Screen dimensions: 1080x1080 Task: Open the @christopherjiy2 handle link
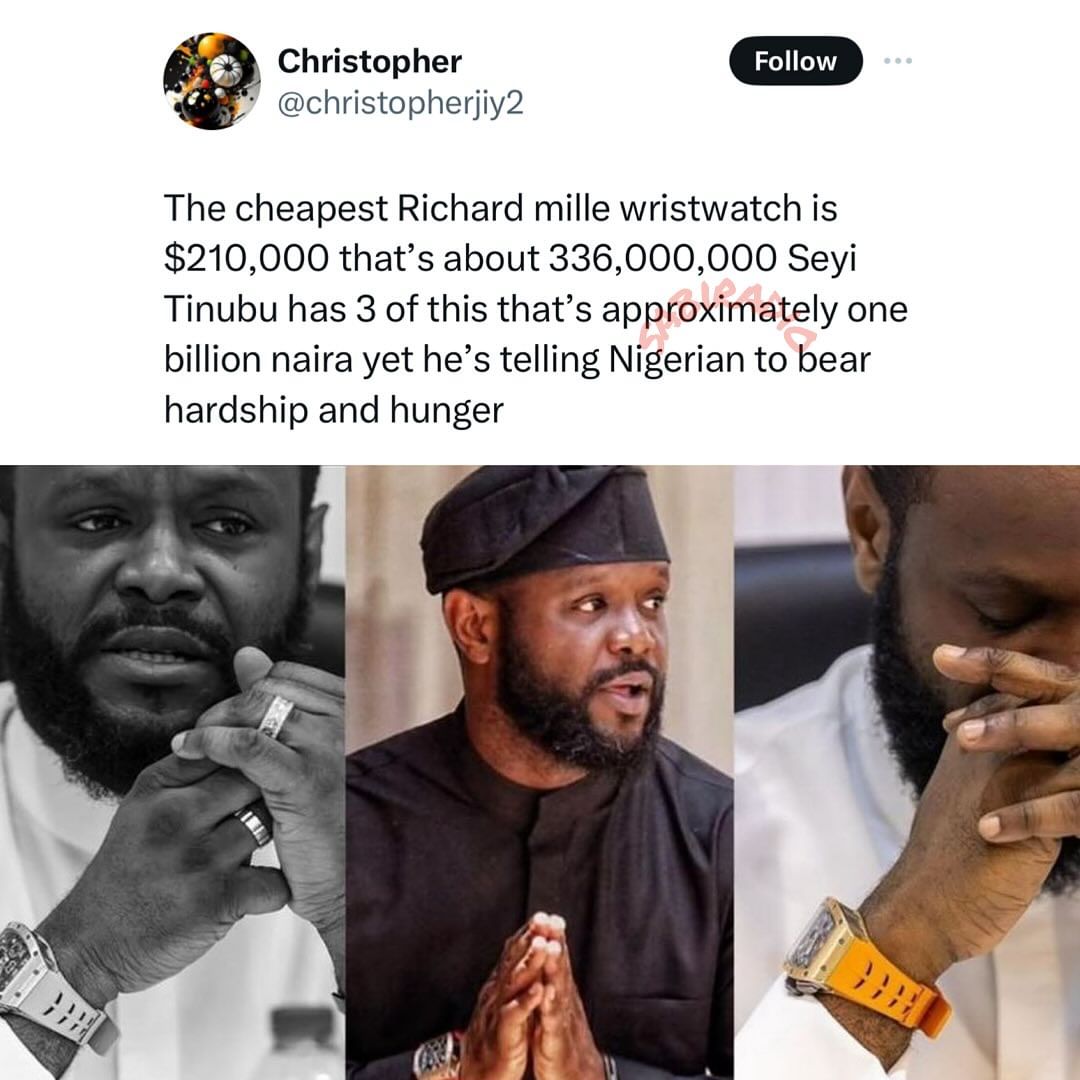(400, 104)
